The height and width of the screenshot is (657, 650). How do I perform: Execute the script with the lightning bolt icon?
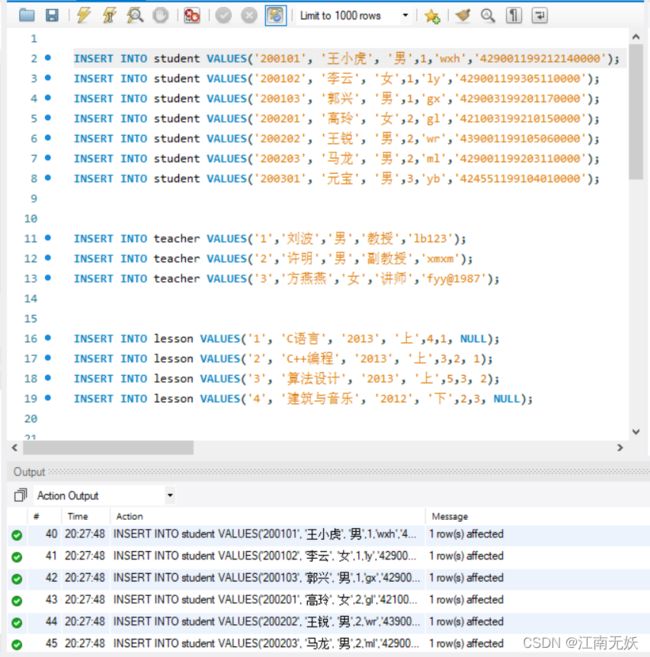tap(83, 16)
